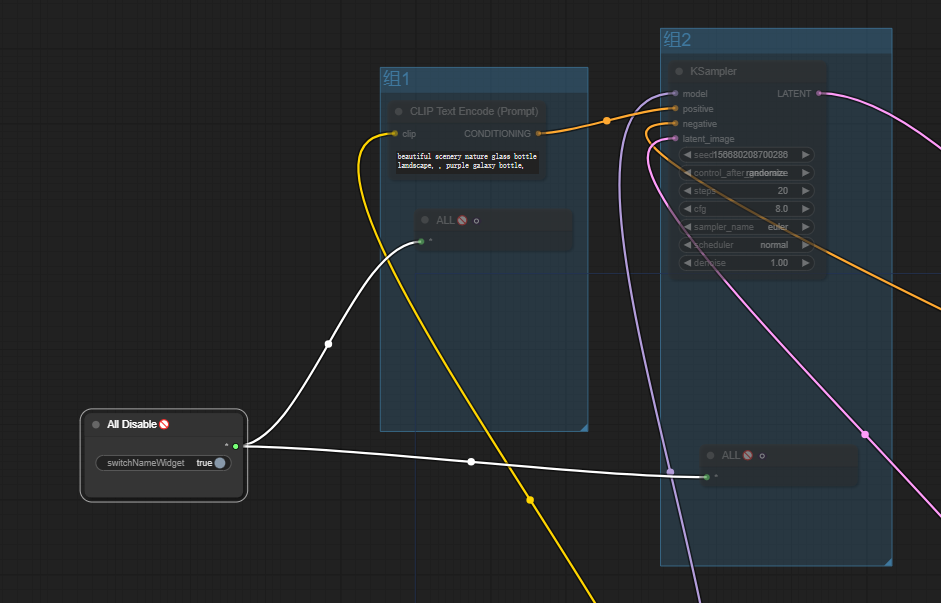
Task: Click the KSampler LATENT output port
Action: tap(819, 94)
